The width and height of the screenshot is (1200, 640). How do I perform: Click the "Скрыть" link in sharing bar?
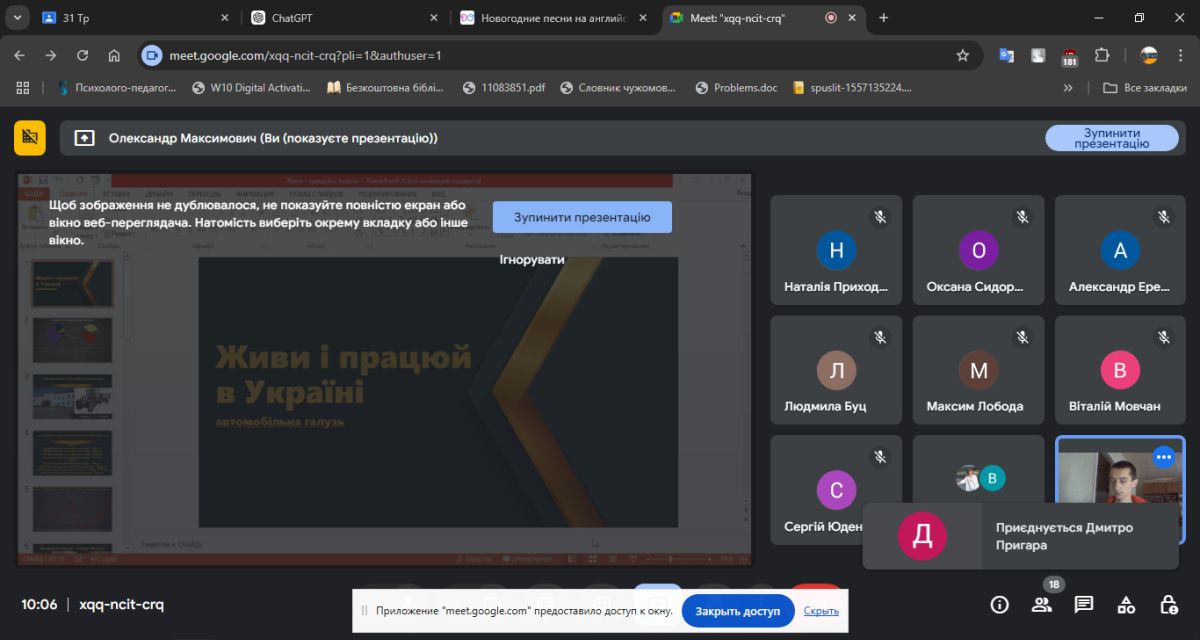tap(821, 611)
